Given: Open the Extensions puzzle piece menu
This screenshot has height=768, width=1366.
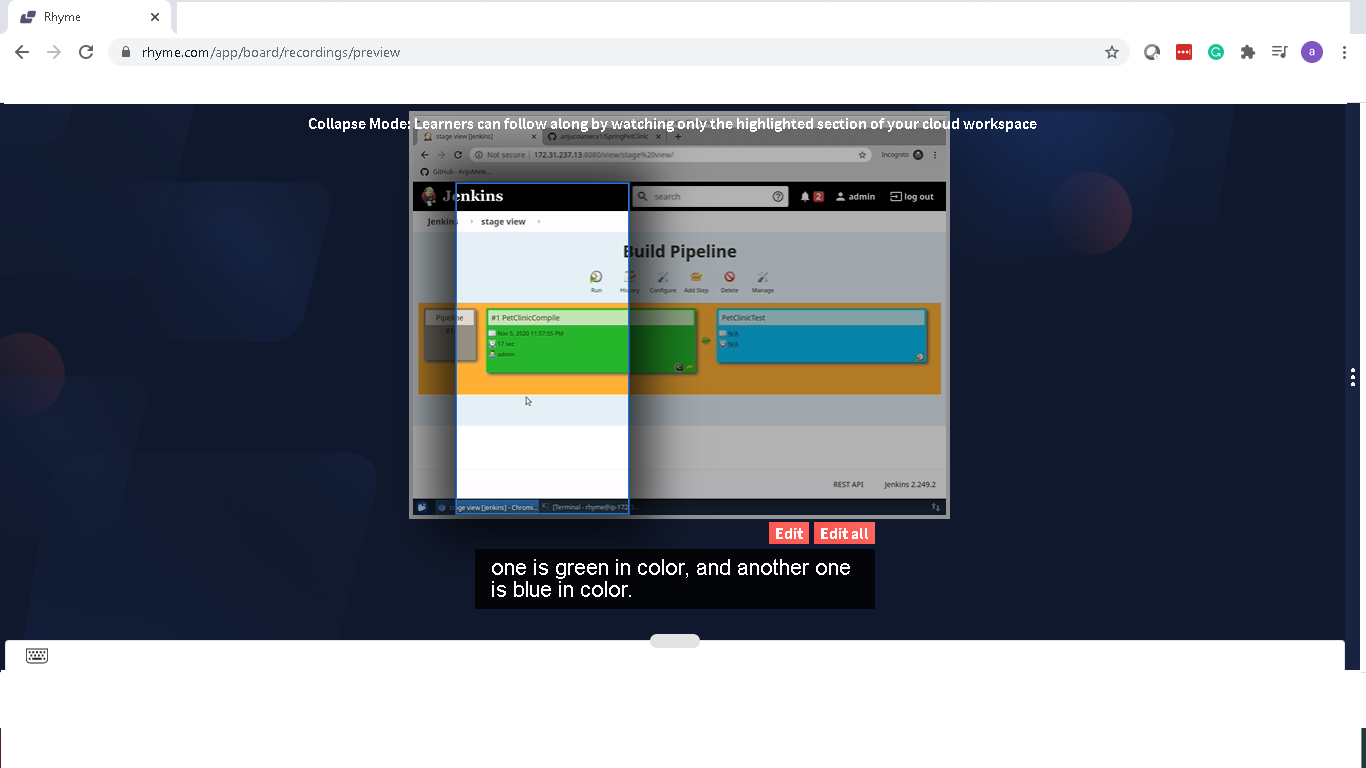Looking at the screenshot, I should pos(1248,52).
